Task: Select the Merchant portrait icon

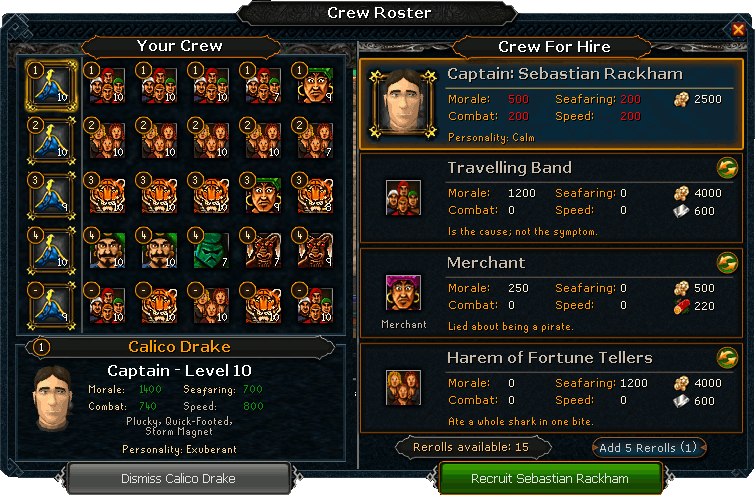Action: point(404,292)
